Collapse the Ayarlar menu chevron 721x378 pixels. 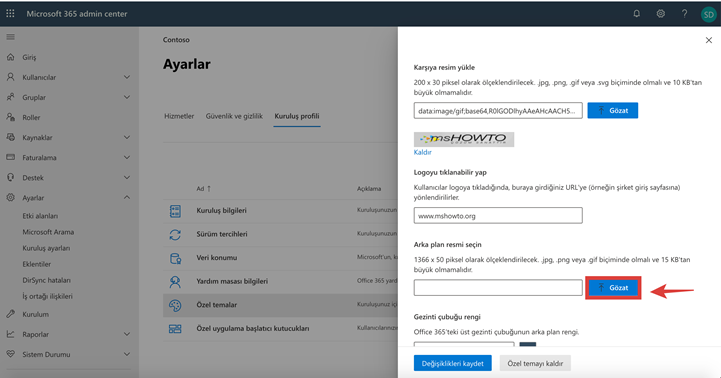click(x=127, y=197)
